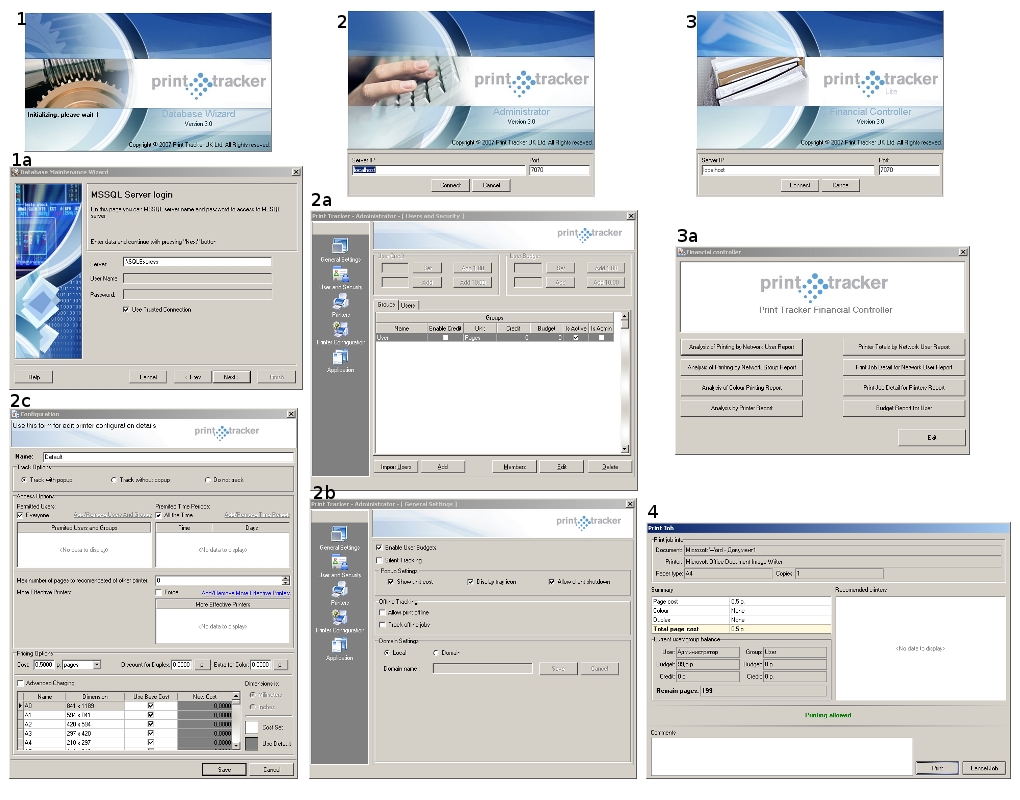The image size is (1020, 800).
Task: Open General Settings icon in Users and Security window
Action: (340, 245)
